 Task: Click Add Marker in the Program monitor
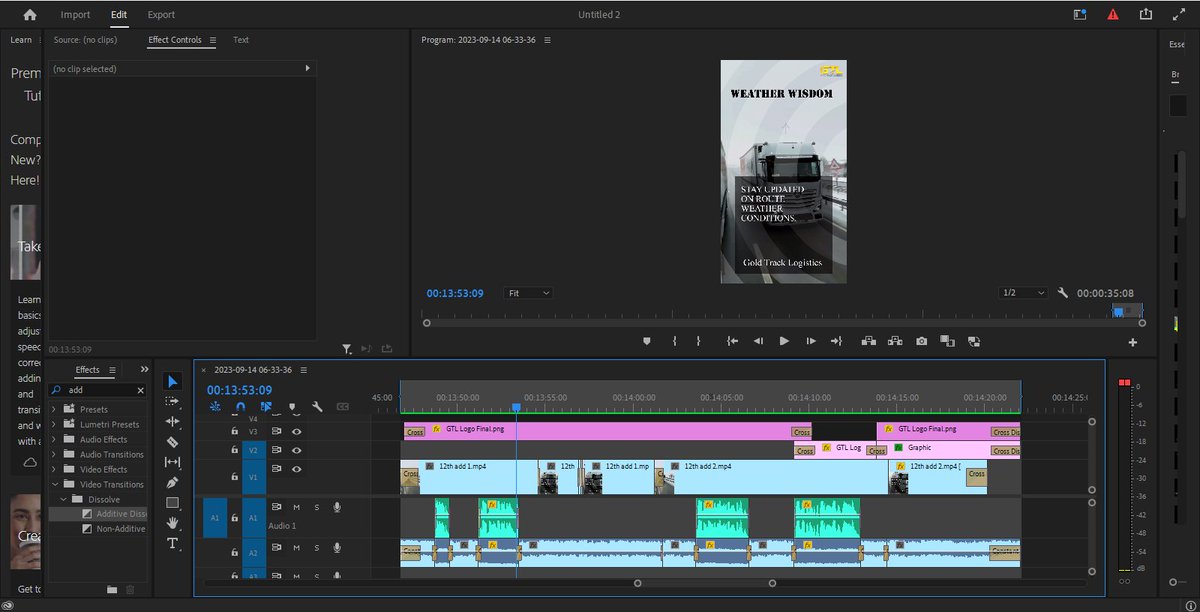pyautogui.click(x=646, y=341)
